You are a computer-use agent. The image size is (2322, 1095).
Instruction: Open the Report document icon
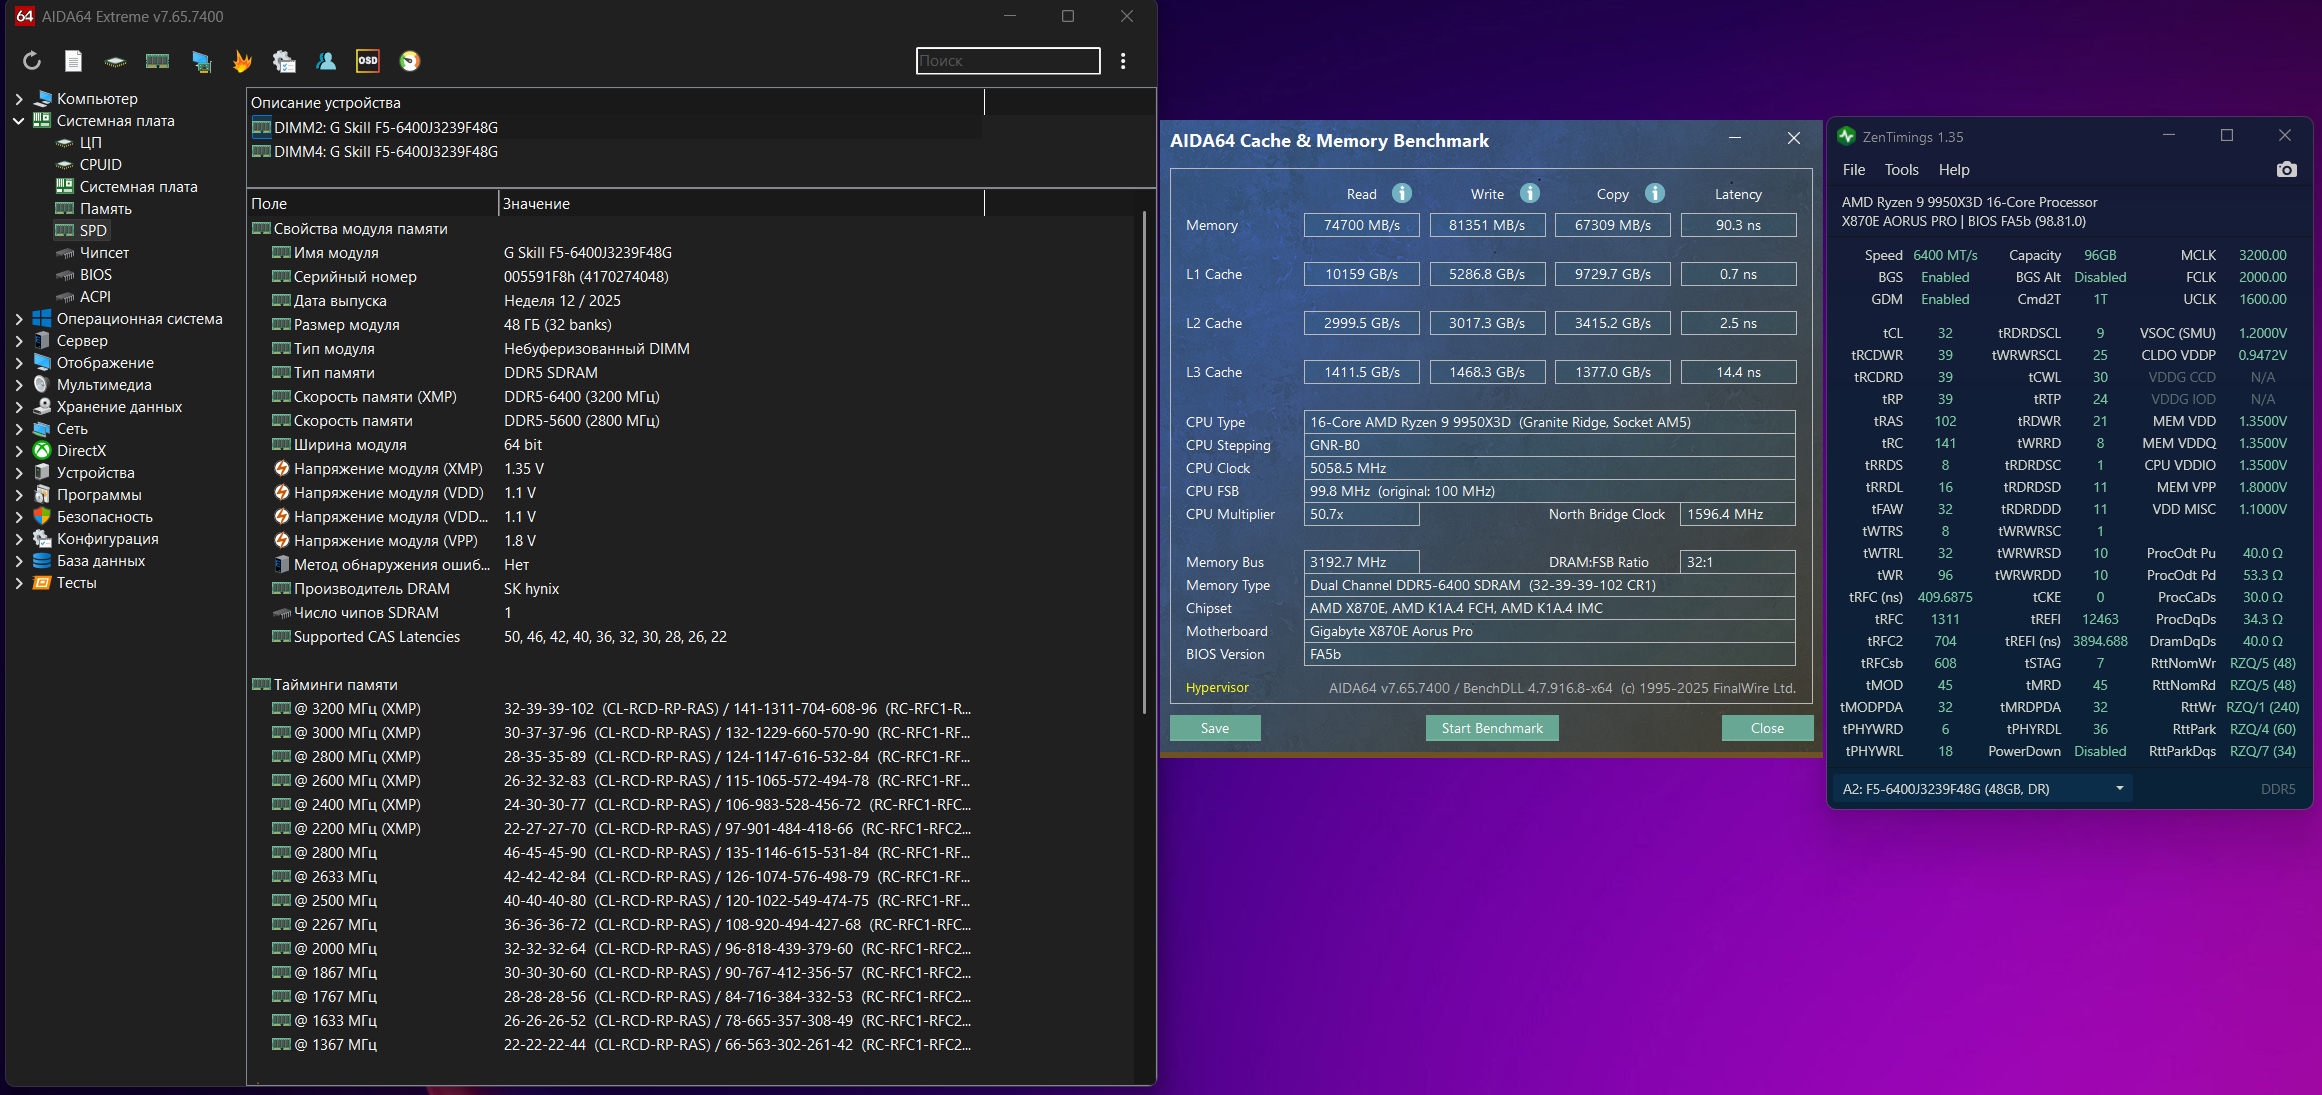(x=73, y=61)
